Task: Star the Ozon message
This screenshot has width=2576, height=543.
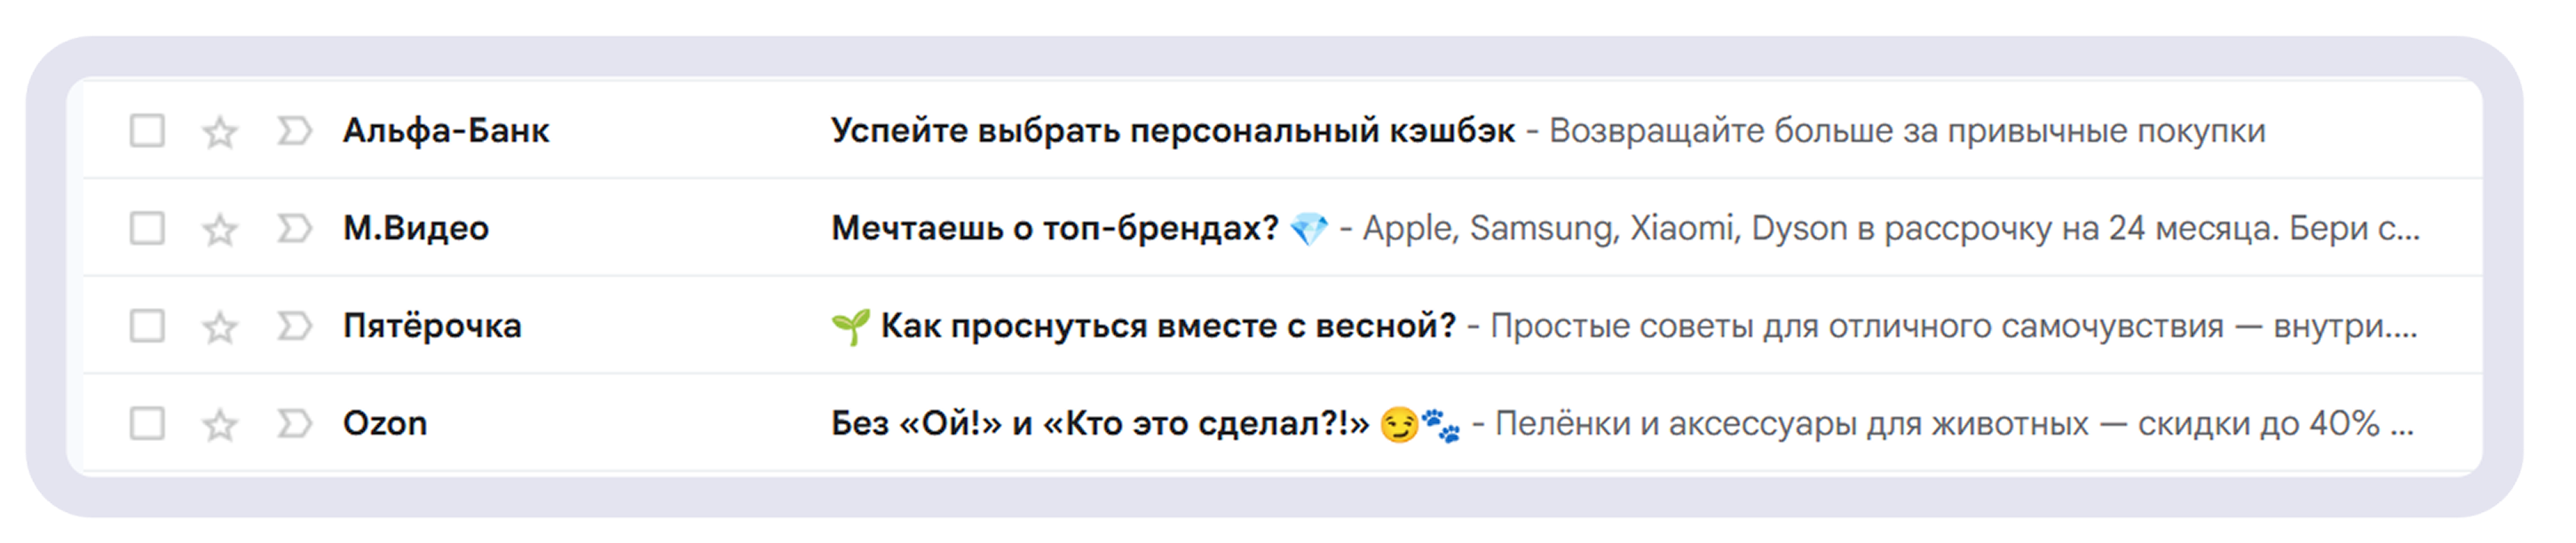Action: pyautogui.click(x=219, y=425)
